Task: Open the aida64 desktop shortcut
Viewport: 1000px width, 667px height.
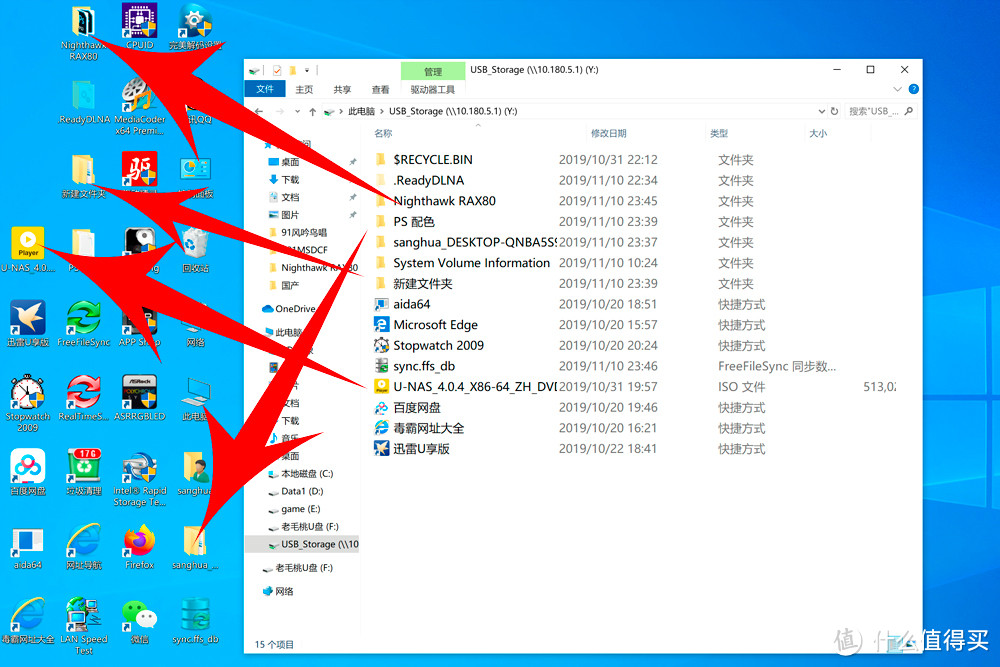Action: (27, 546)
